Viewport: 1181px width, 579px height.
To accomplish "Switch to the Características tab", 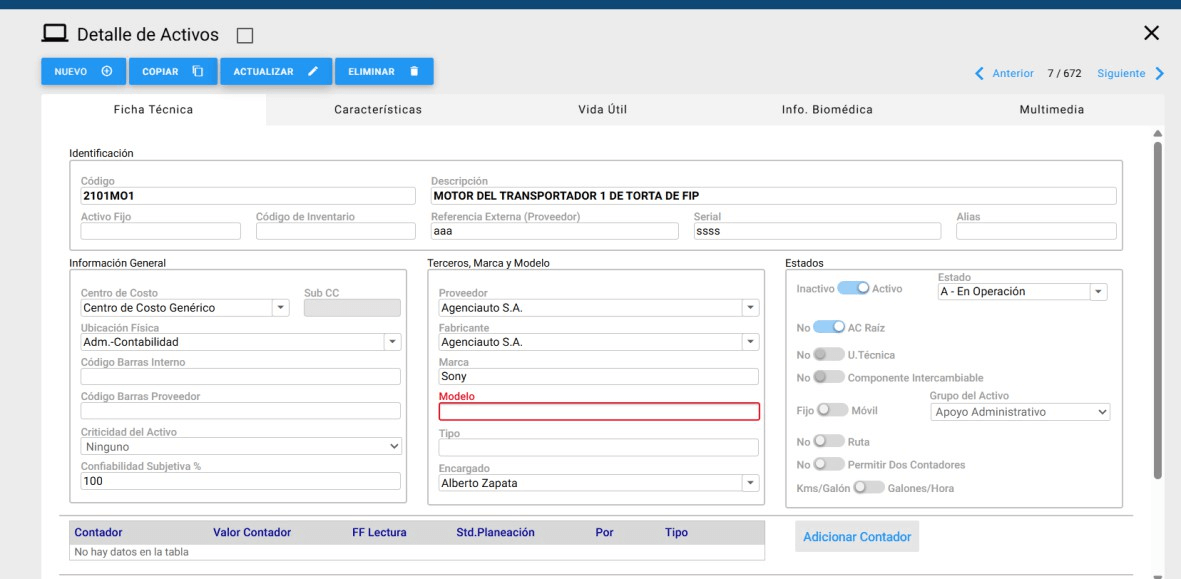I will point(377,109).
